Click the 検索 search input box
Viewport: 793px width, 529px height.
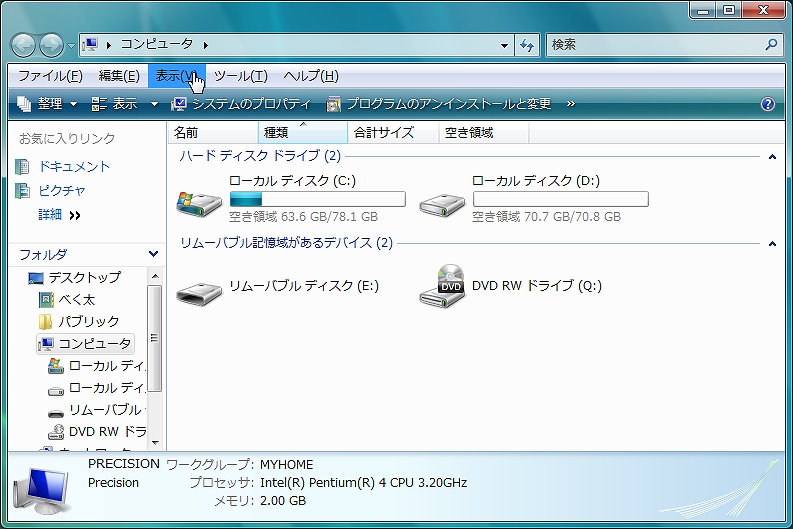(x=655, y=45)
